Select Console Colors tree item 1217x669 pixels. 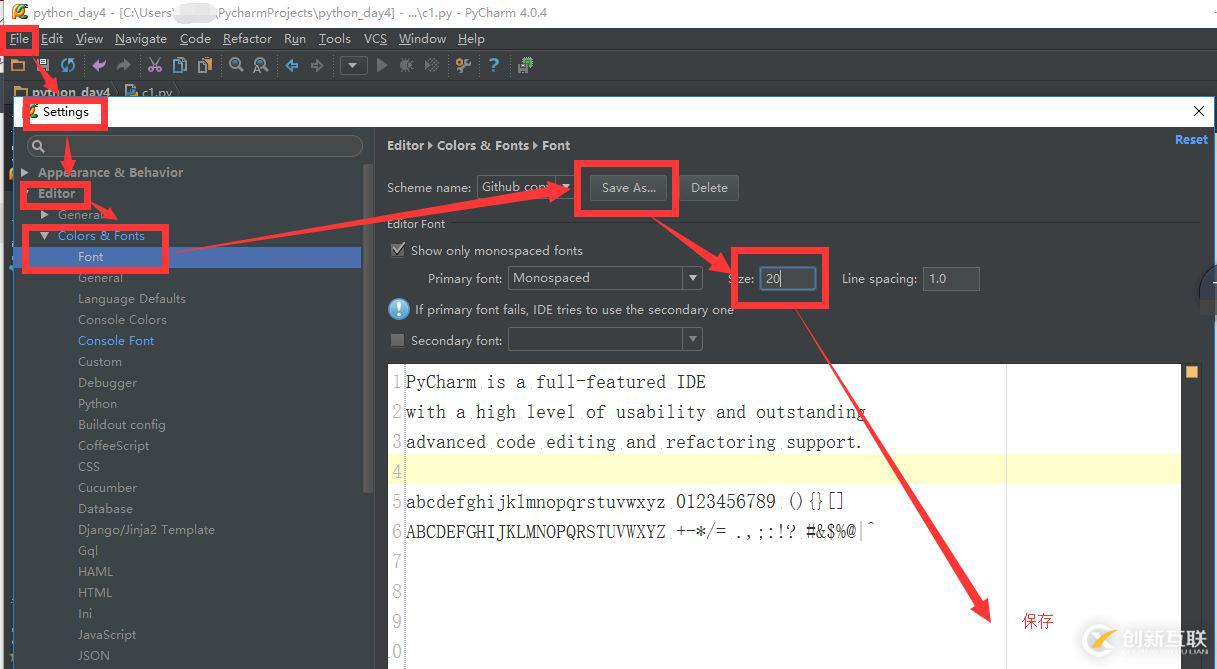(x=122, y=319)
